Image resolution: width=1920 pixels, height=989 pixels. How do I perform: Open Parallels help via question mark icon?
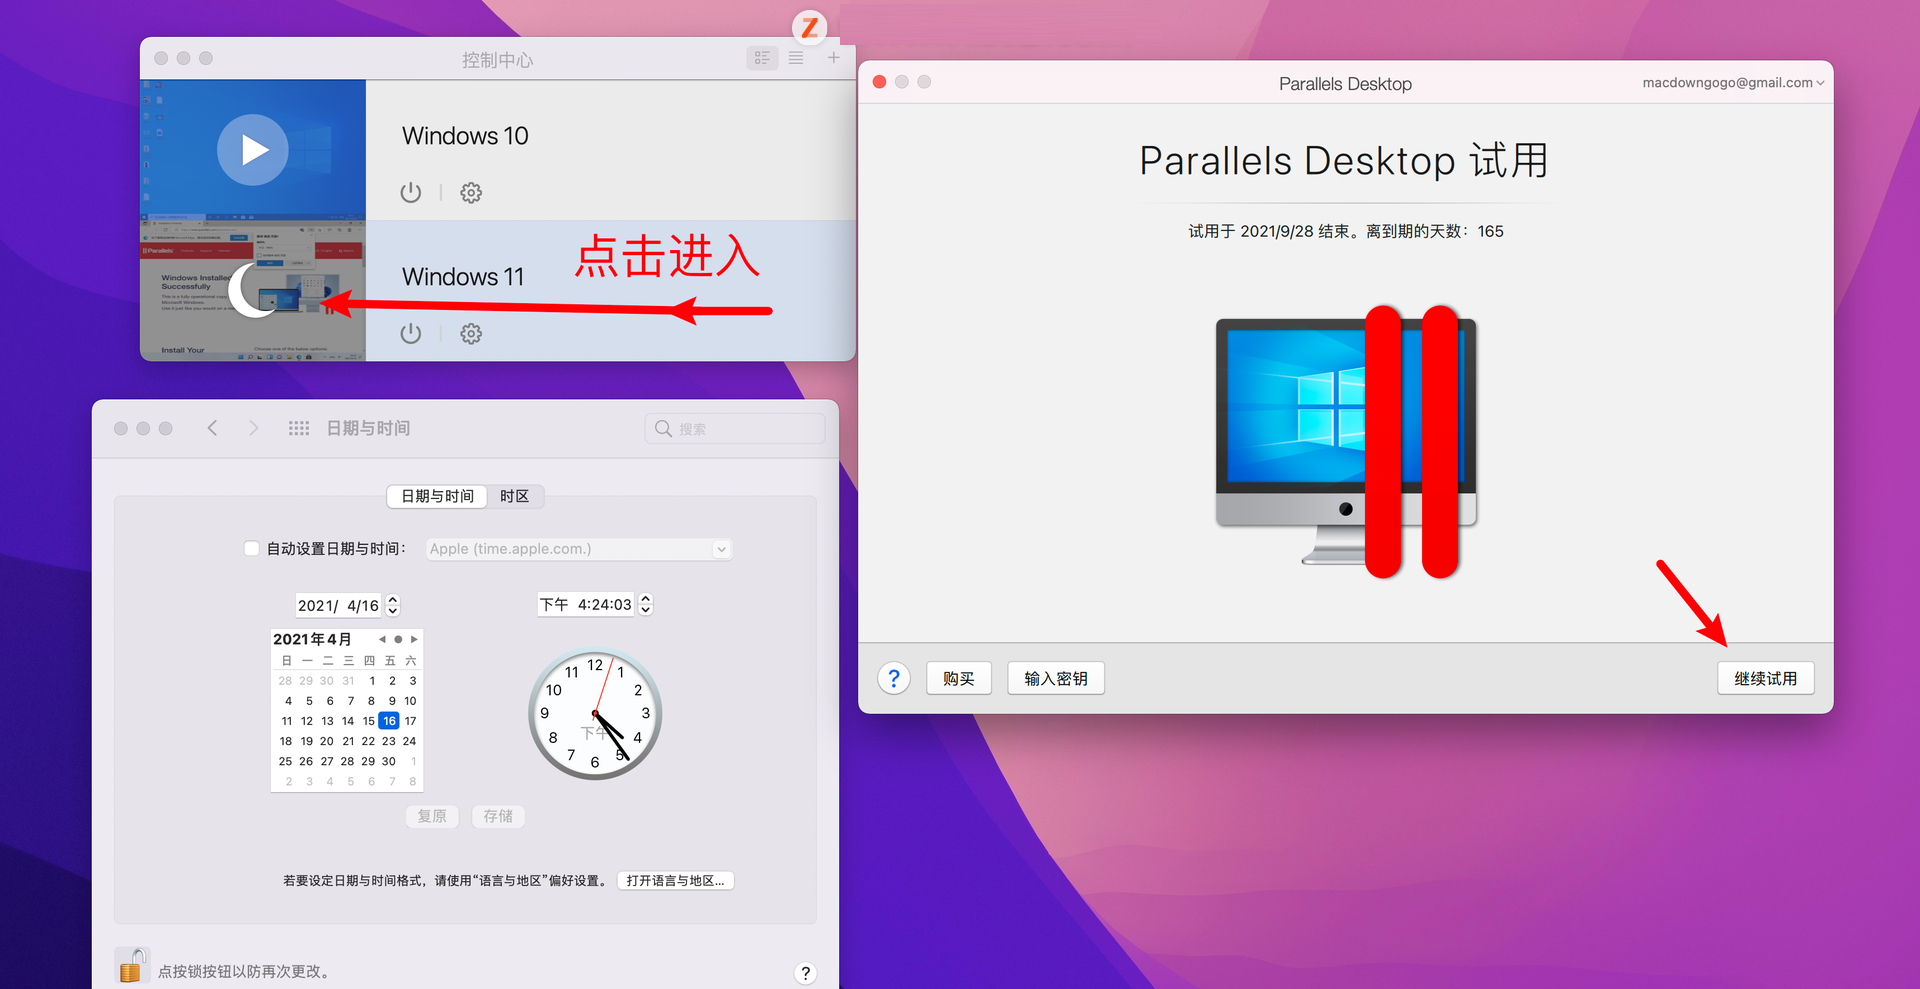(x=893, y=678)
